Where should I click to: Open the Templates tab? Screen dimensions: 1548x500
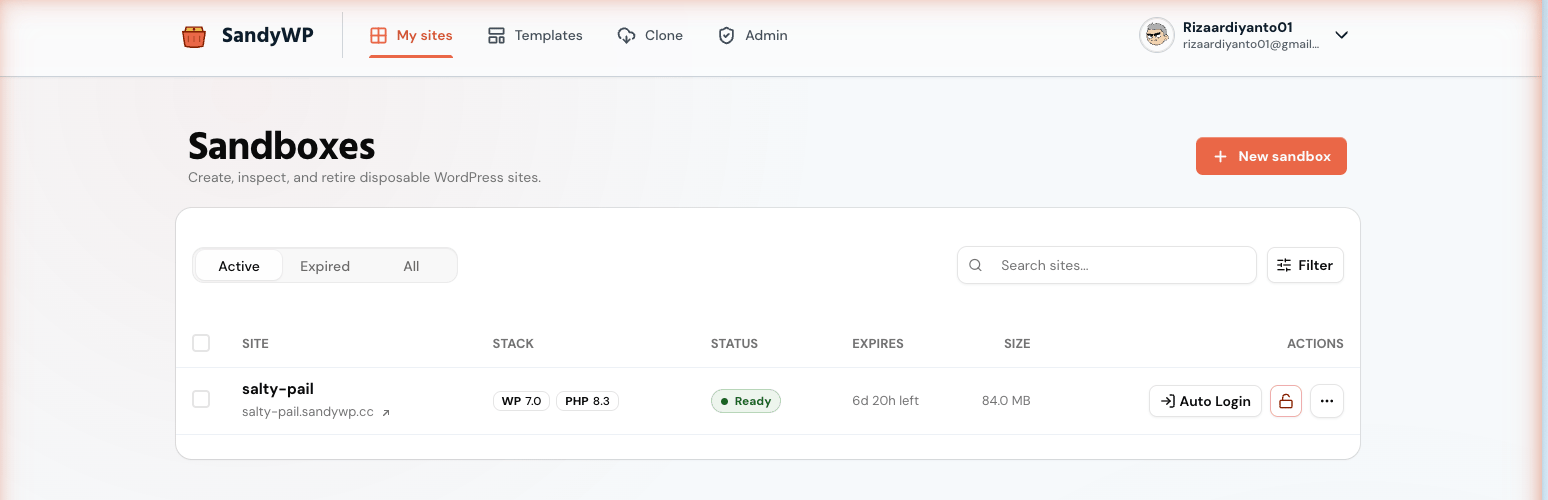pos(535,35)
